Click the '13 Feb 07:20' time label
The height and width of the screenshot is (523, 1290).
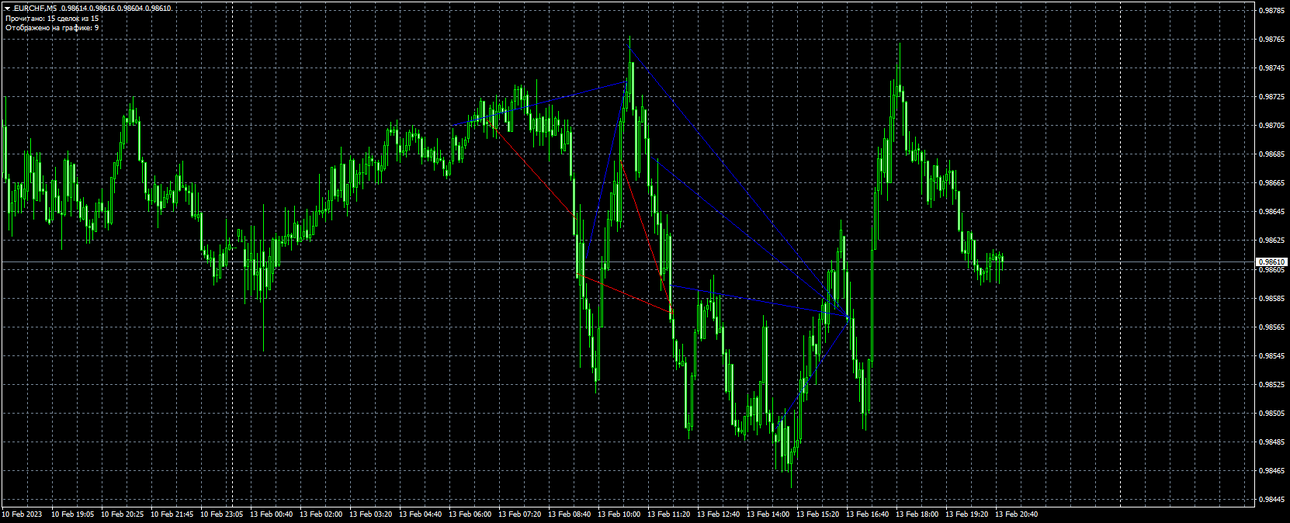[519, 514]
